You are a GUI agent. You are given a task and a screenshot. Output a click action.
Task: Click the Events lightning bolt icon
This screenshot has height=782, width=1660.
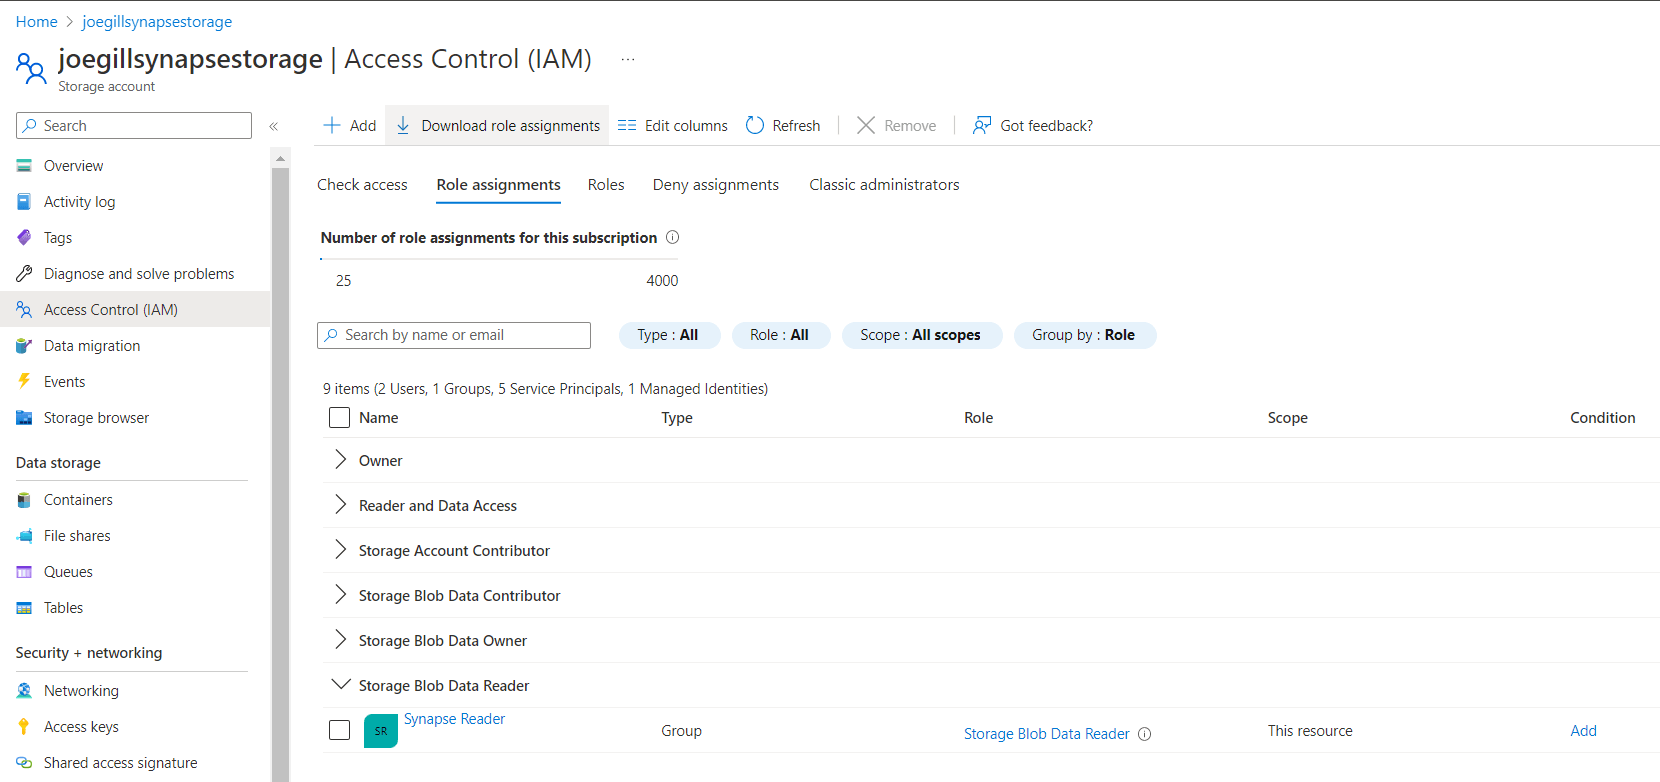24,382
